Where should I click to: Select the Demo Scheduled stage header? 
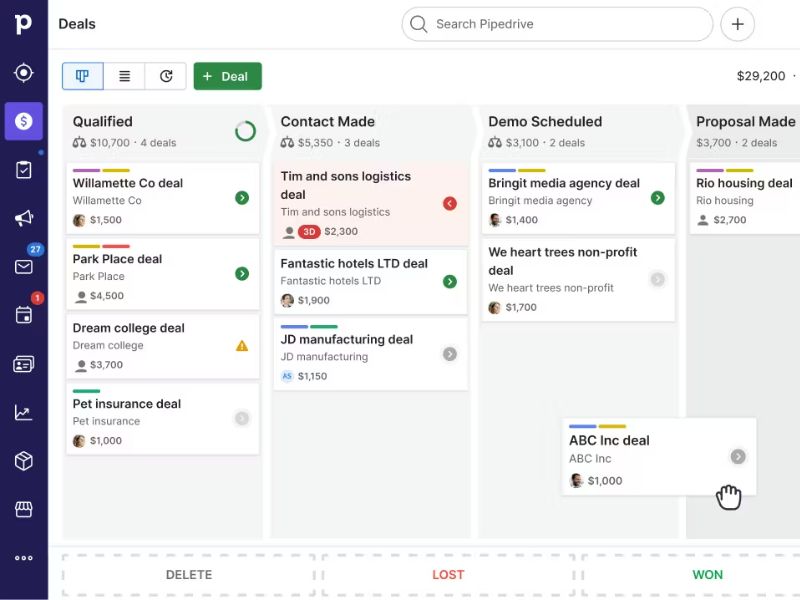pos(545,121)
